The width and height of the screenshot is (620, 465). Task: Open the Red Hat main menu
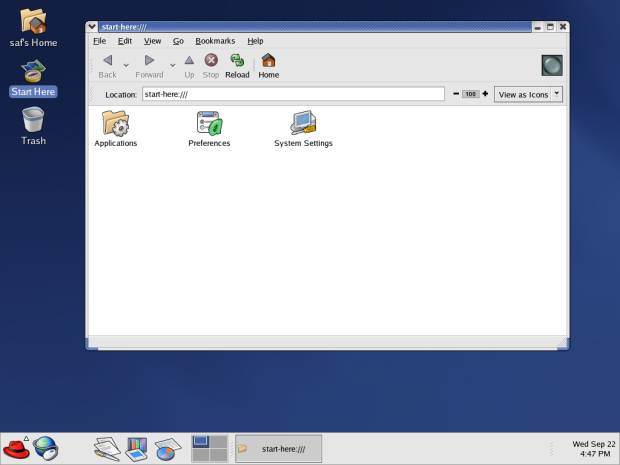pos(16,449)
